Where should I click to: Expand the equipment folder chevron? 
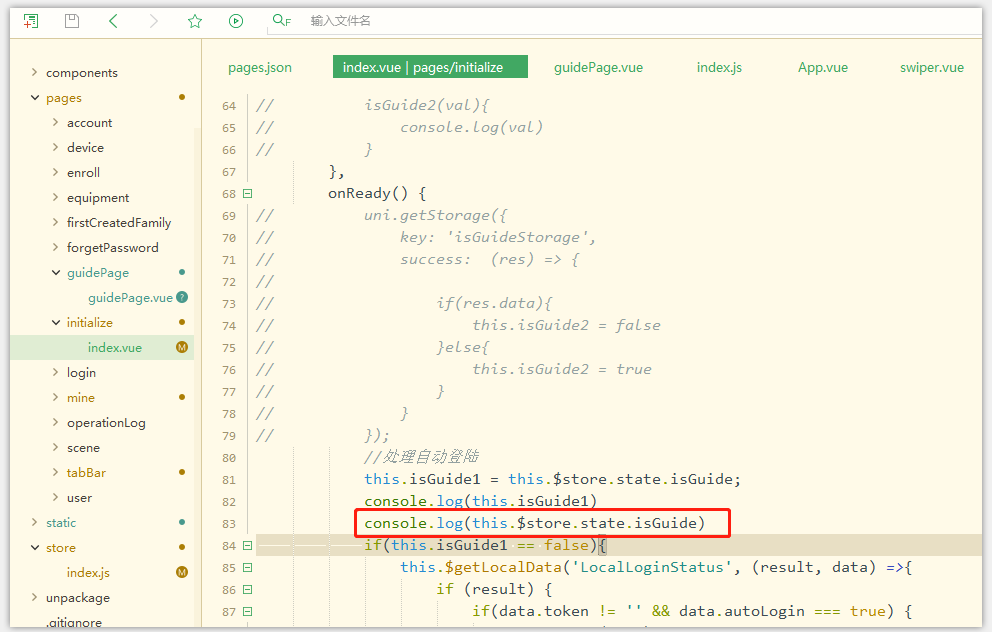click(x=55, y=197)
